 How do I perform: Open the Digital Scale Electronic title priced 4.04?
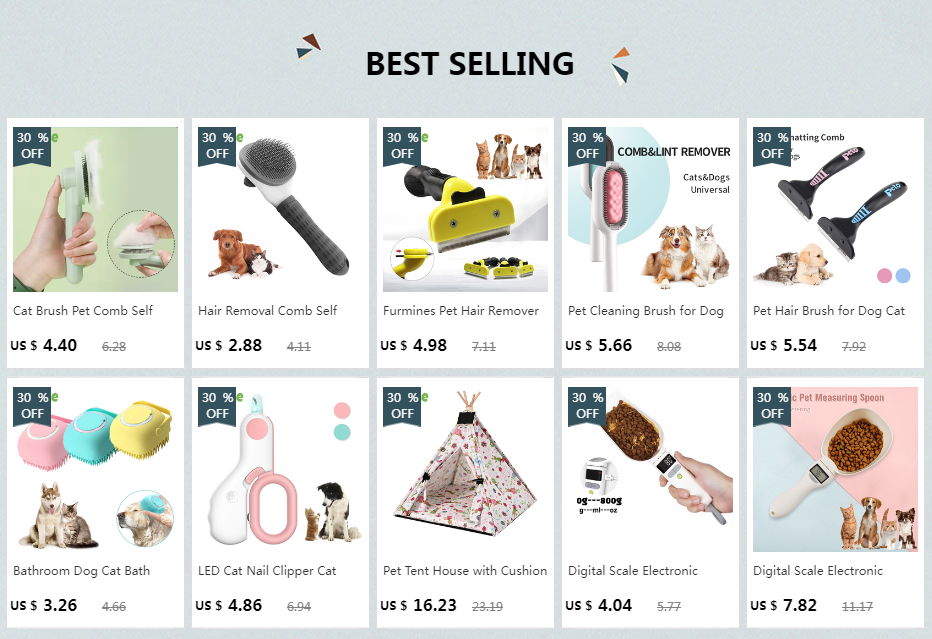click(633, 571)
